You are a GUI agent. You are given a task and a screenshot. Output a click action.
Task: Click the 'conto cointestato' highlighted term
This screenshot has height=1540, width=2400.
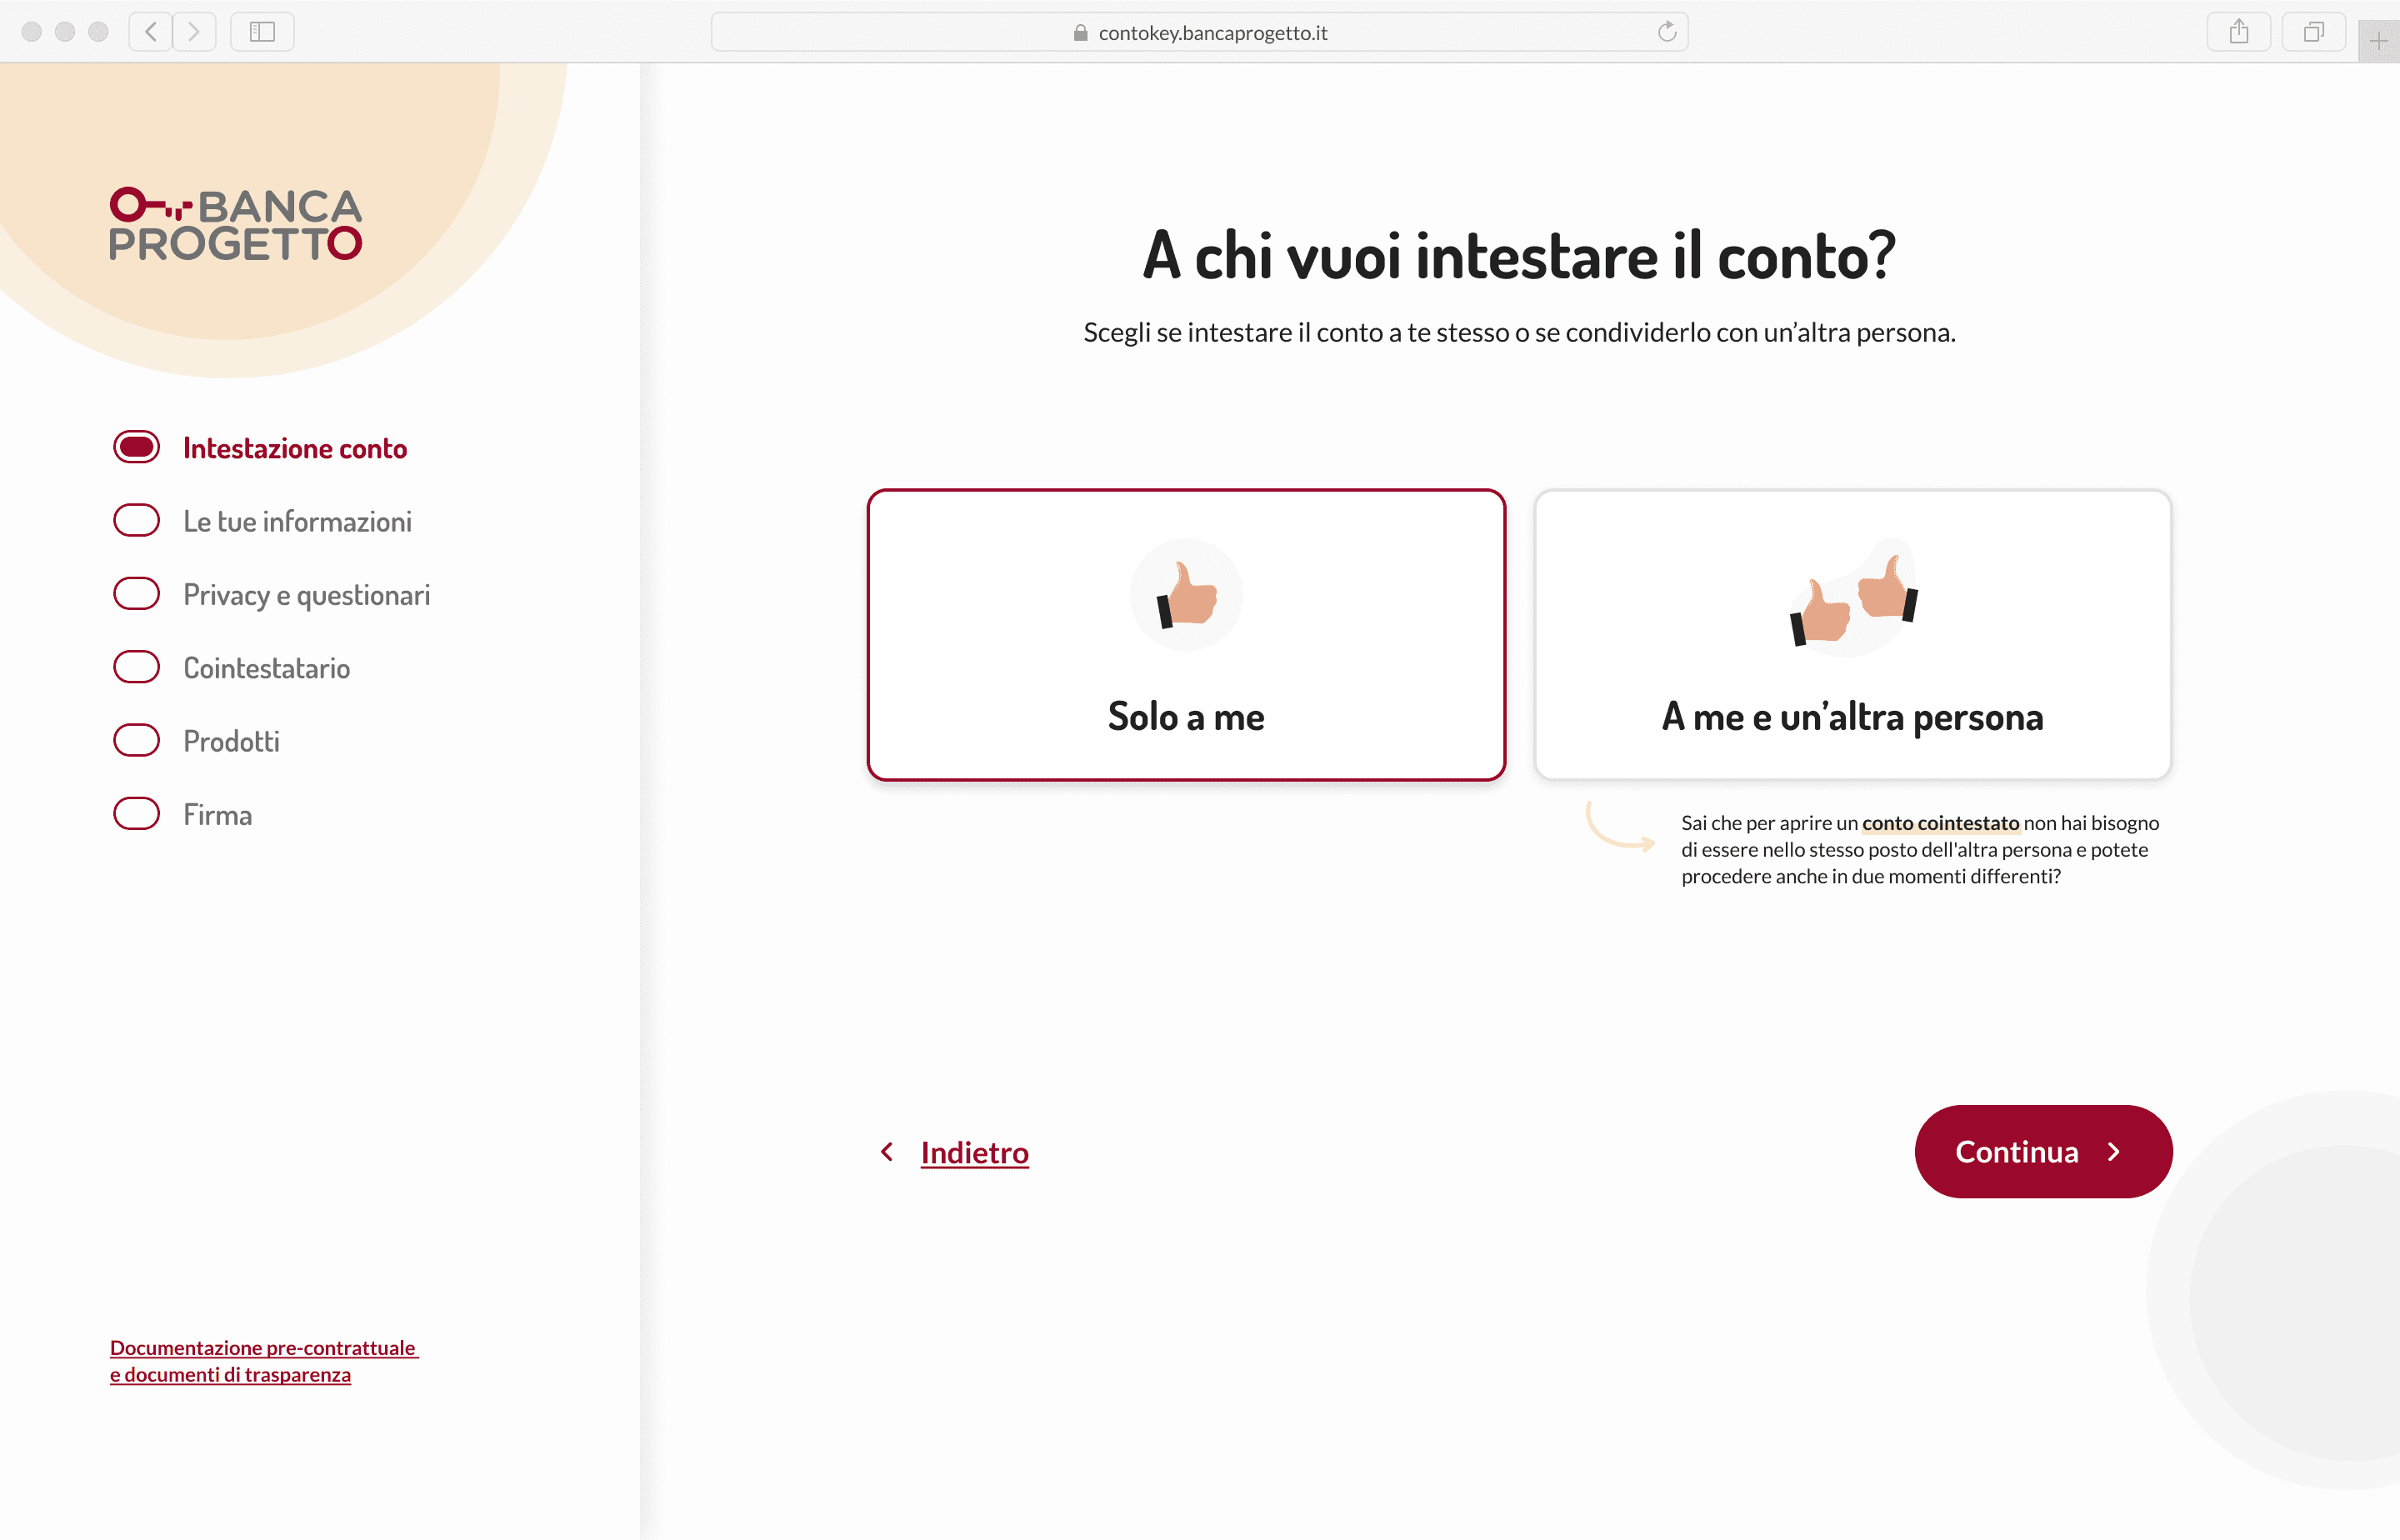1940,823
